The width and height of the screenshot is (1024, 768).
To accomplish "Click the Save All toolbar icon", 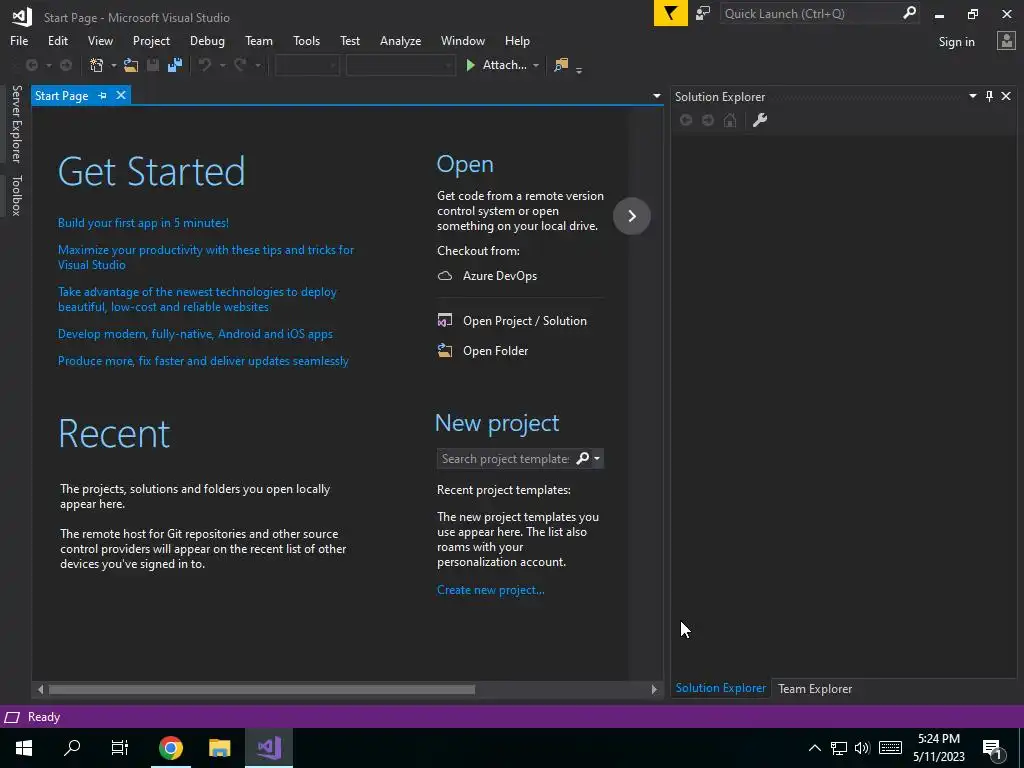I will [x=174, y=65].
